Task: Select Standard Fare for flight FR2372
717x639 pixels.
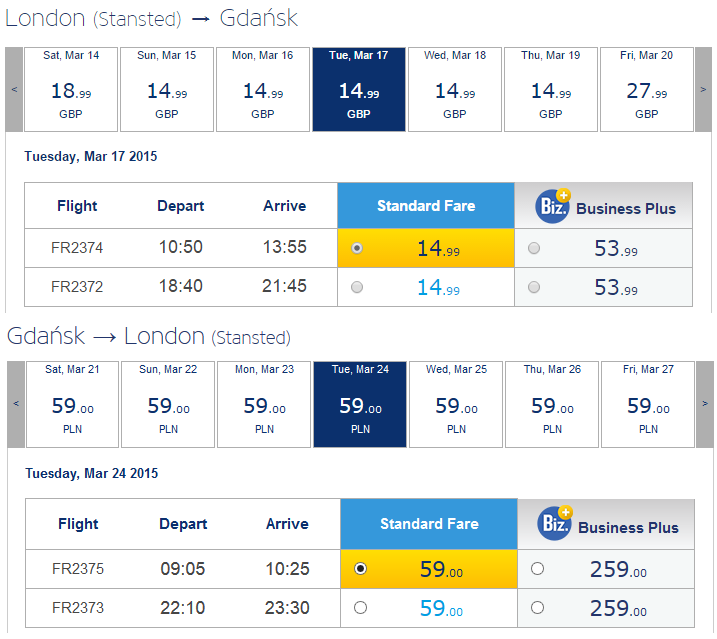Action: [x=357, y=287]
